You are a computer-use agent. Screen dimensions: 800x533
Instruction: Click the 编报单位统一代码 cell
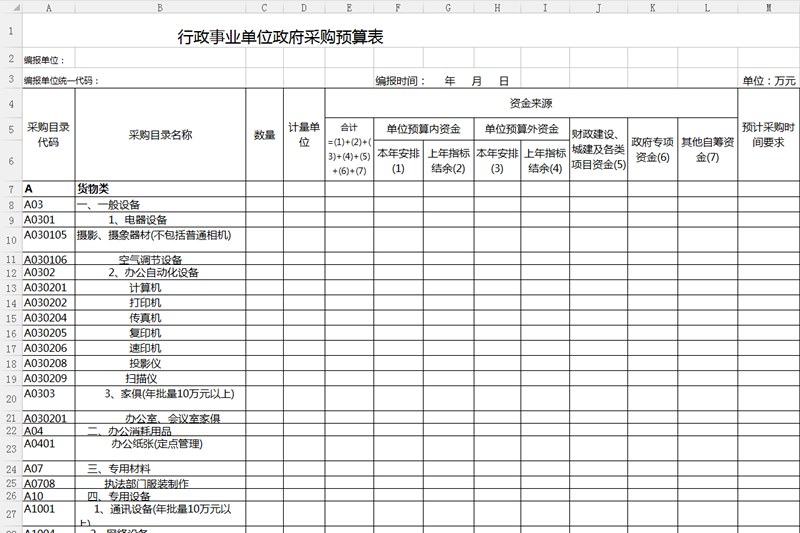pos(62,81)
